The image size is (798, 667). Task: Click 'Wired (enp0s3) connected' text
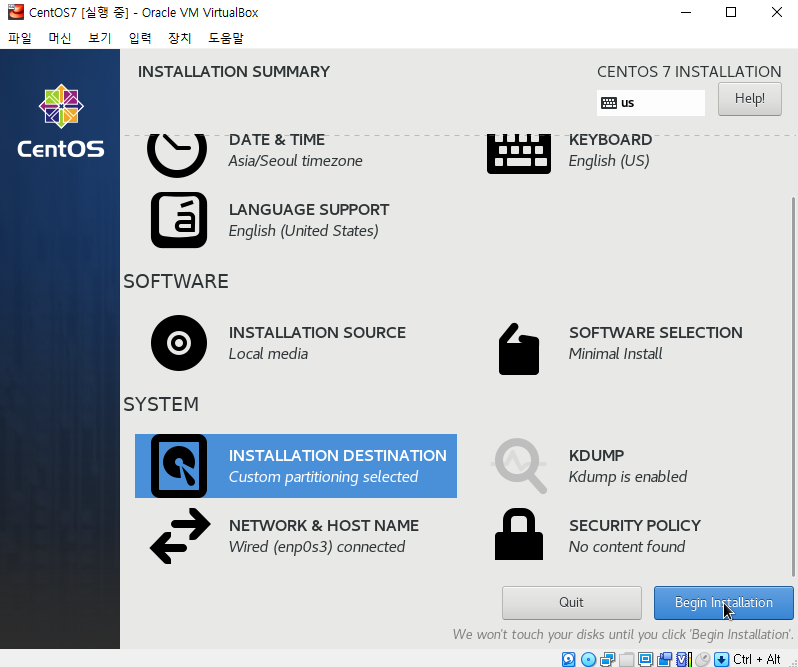(317, 547)
